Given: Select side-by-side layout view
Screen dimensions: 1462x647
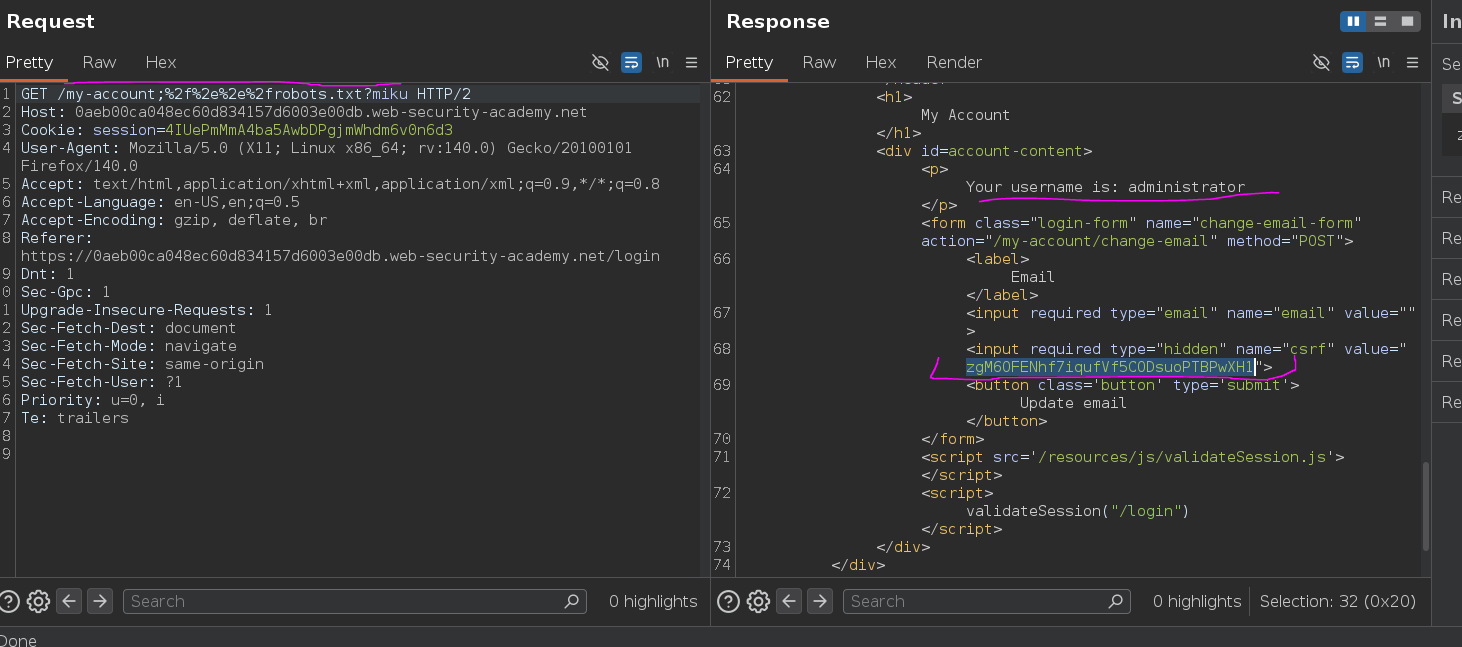Looking at the screenshot, I should (1353, 21).
